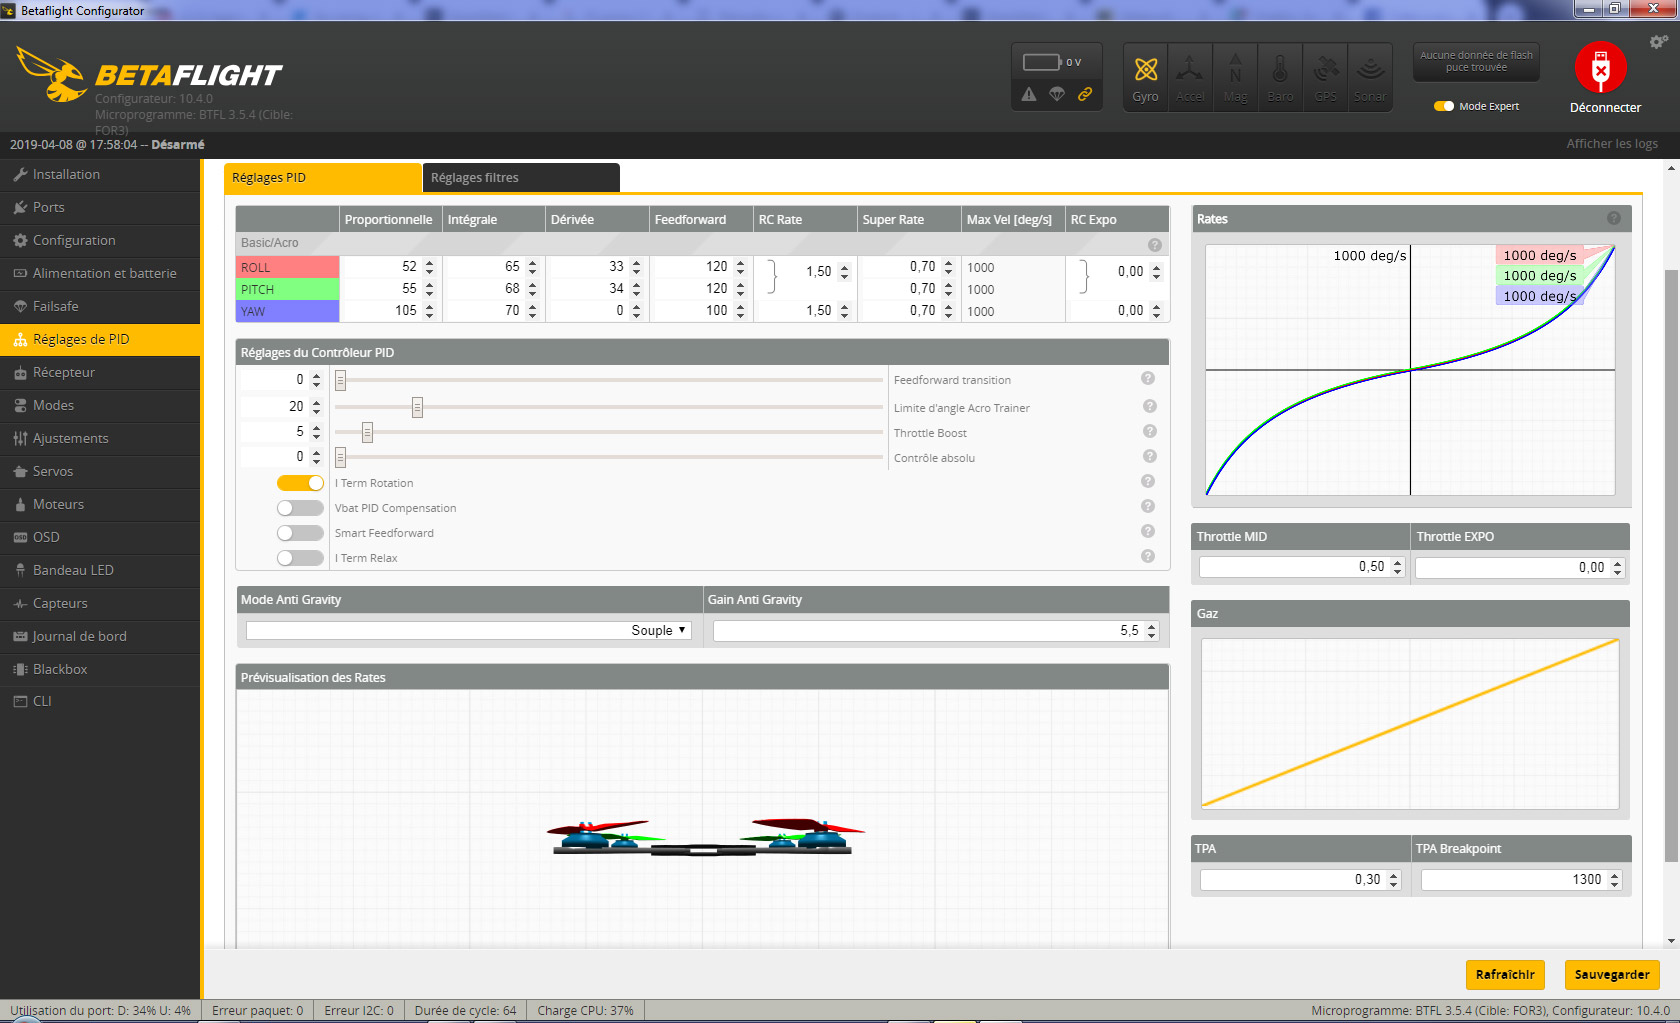Viewport: 1680px width, 1023px height.
Task: Toggle Mode Expert switch
Action: point(1444,106)
